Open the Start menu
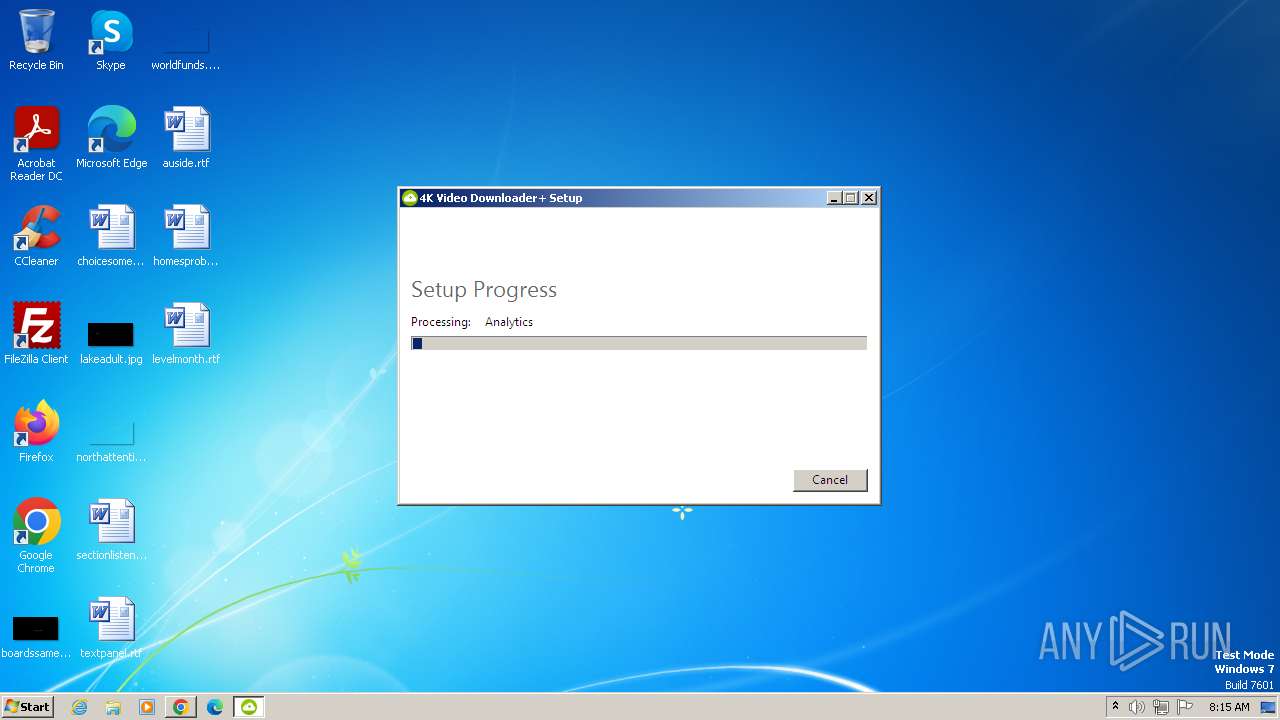 click(27, 707)
